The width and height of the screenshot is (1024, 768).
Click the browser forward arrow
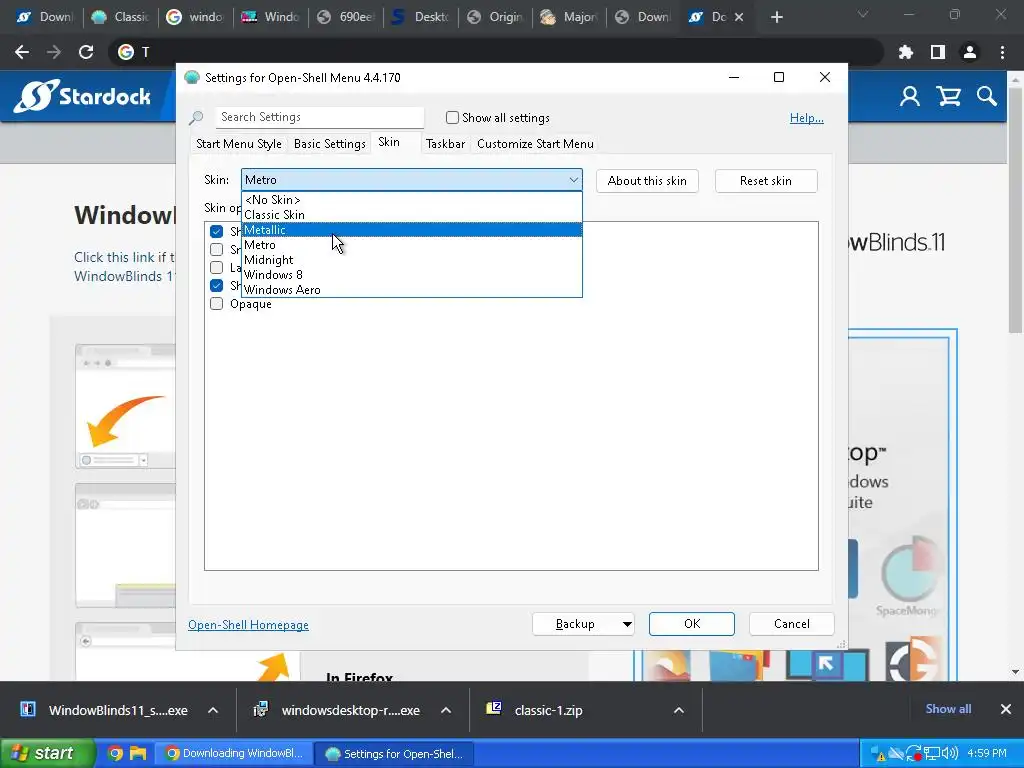click(54, 52)
